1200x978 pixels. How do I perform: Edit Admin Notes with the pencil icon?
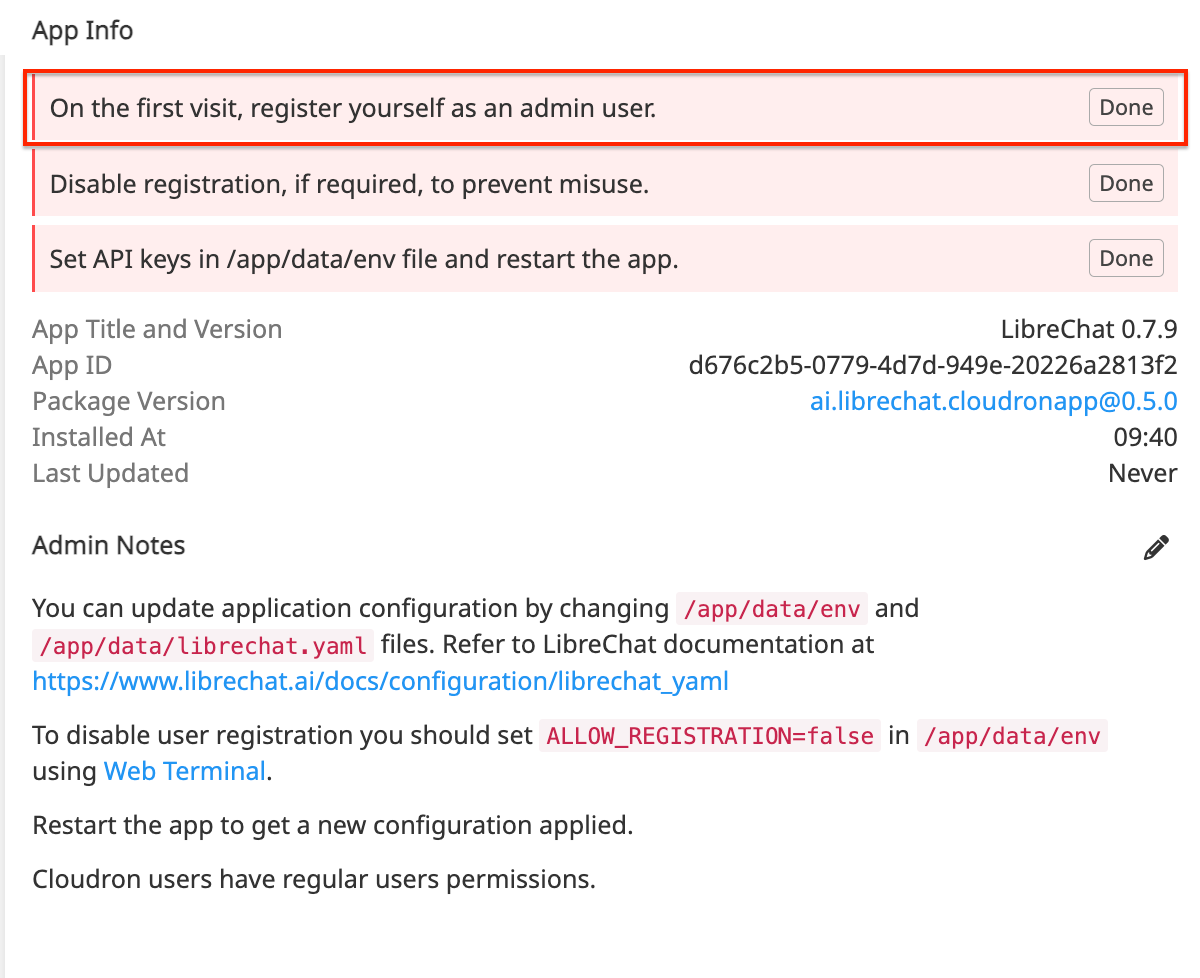pos(1156,548)
